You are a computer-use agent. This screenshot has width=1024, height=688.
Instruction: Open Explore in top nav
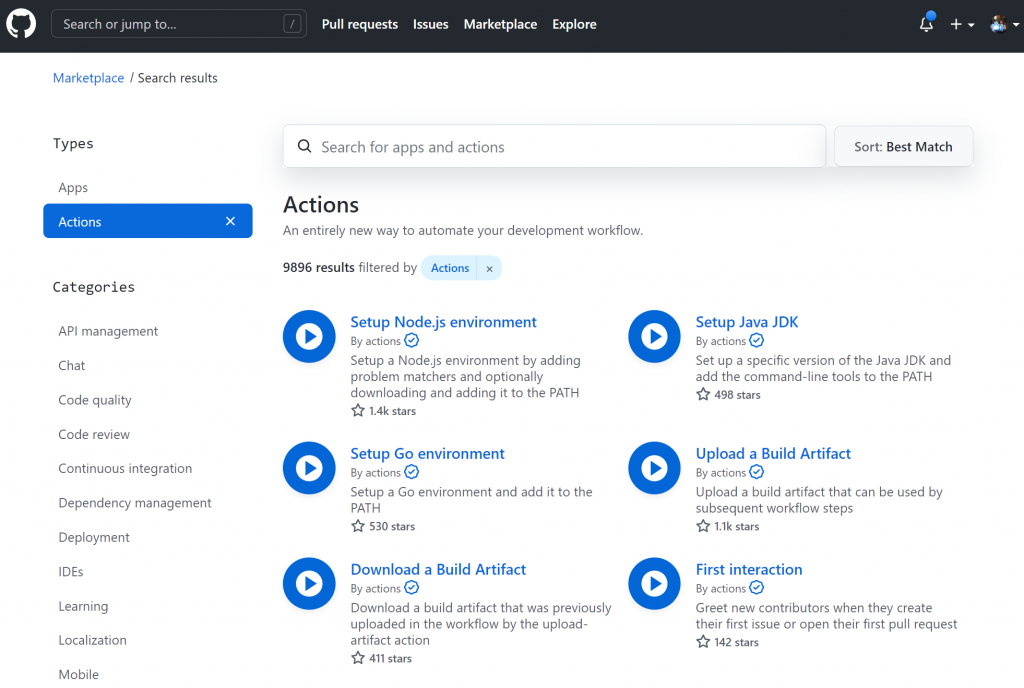pyautogui.click(x=574, y=24)
